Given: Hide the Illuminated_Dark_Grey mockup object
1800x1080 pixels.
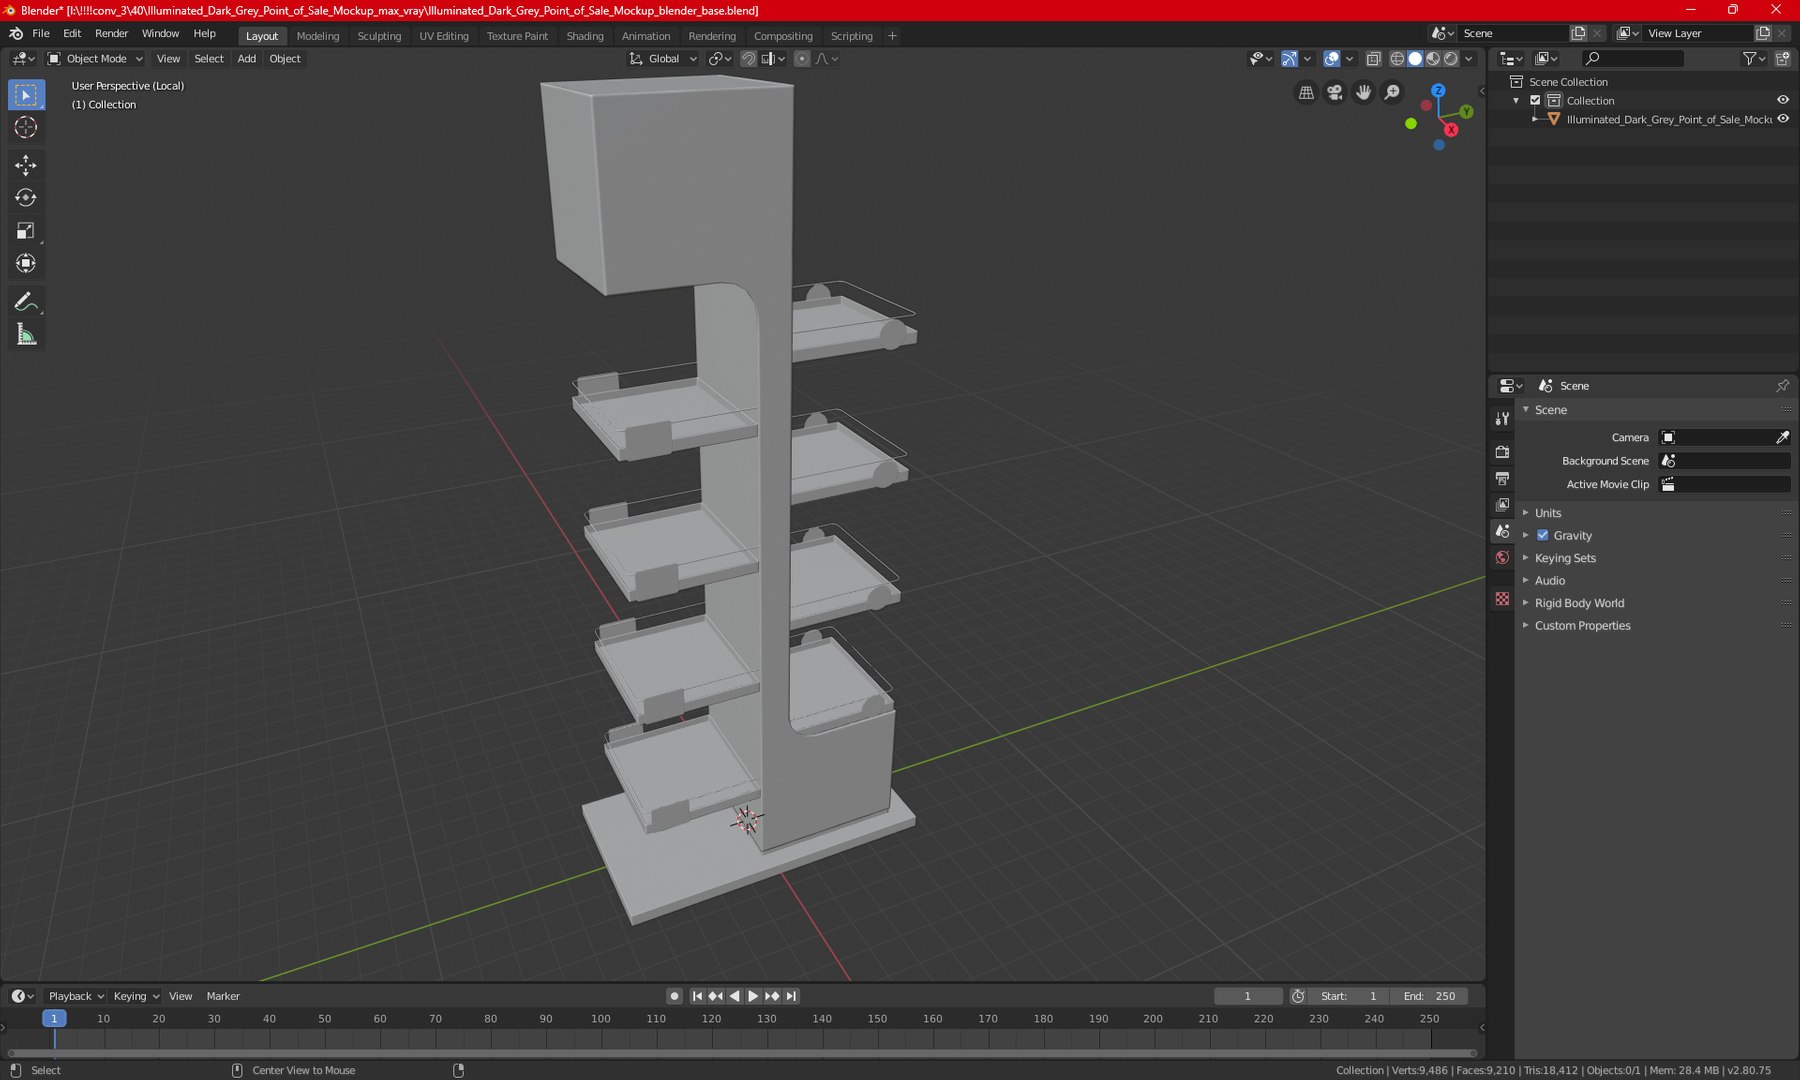Looking at the screenshot, I should [x=1783, y=119].
